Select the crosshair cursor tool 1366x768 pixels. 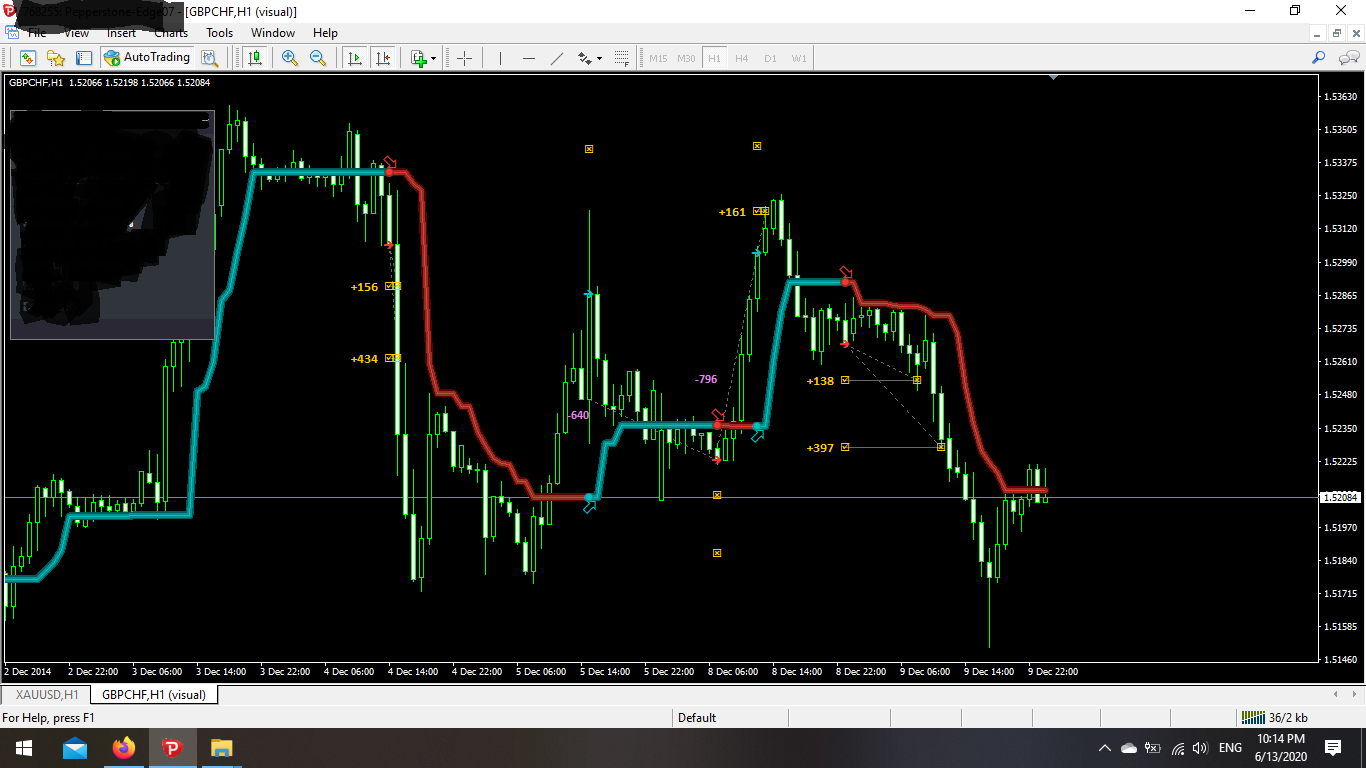(464, 58)
